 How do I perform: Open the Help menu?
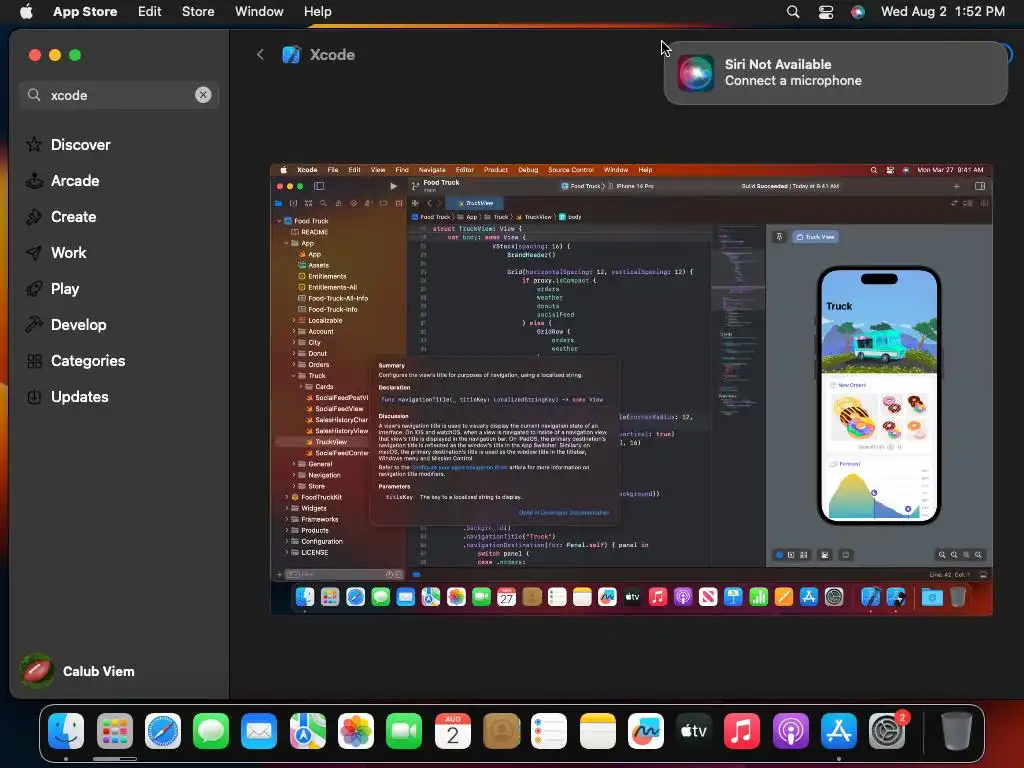317,11
